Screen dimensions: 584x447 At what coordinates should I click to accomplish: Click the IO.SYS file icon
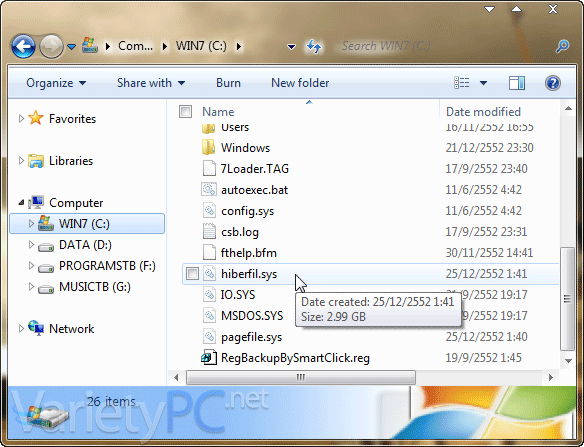tap(209, 295)
